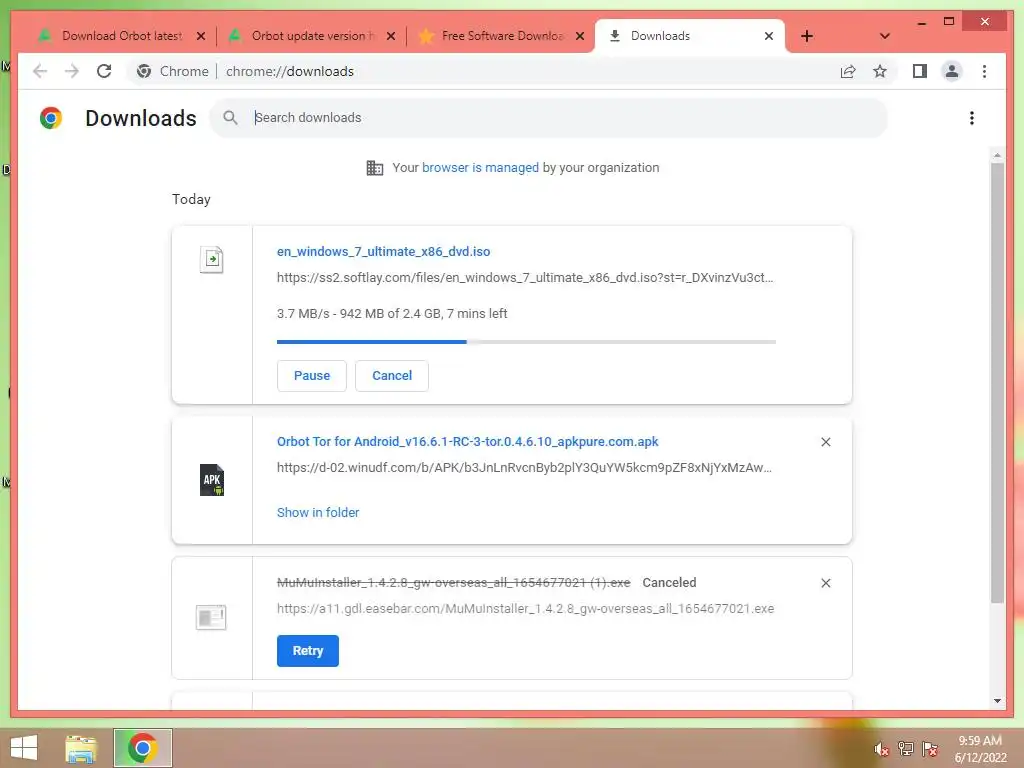
Task: Open the Action Center flag icon
Action: click(930, 749)
